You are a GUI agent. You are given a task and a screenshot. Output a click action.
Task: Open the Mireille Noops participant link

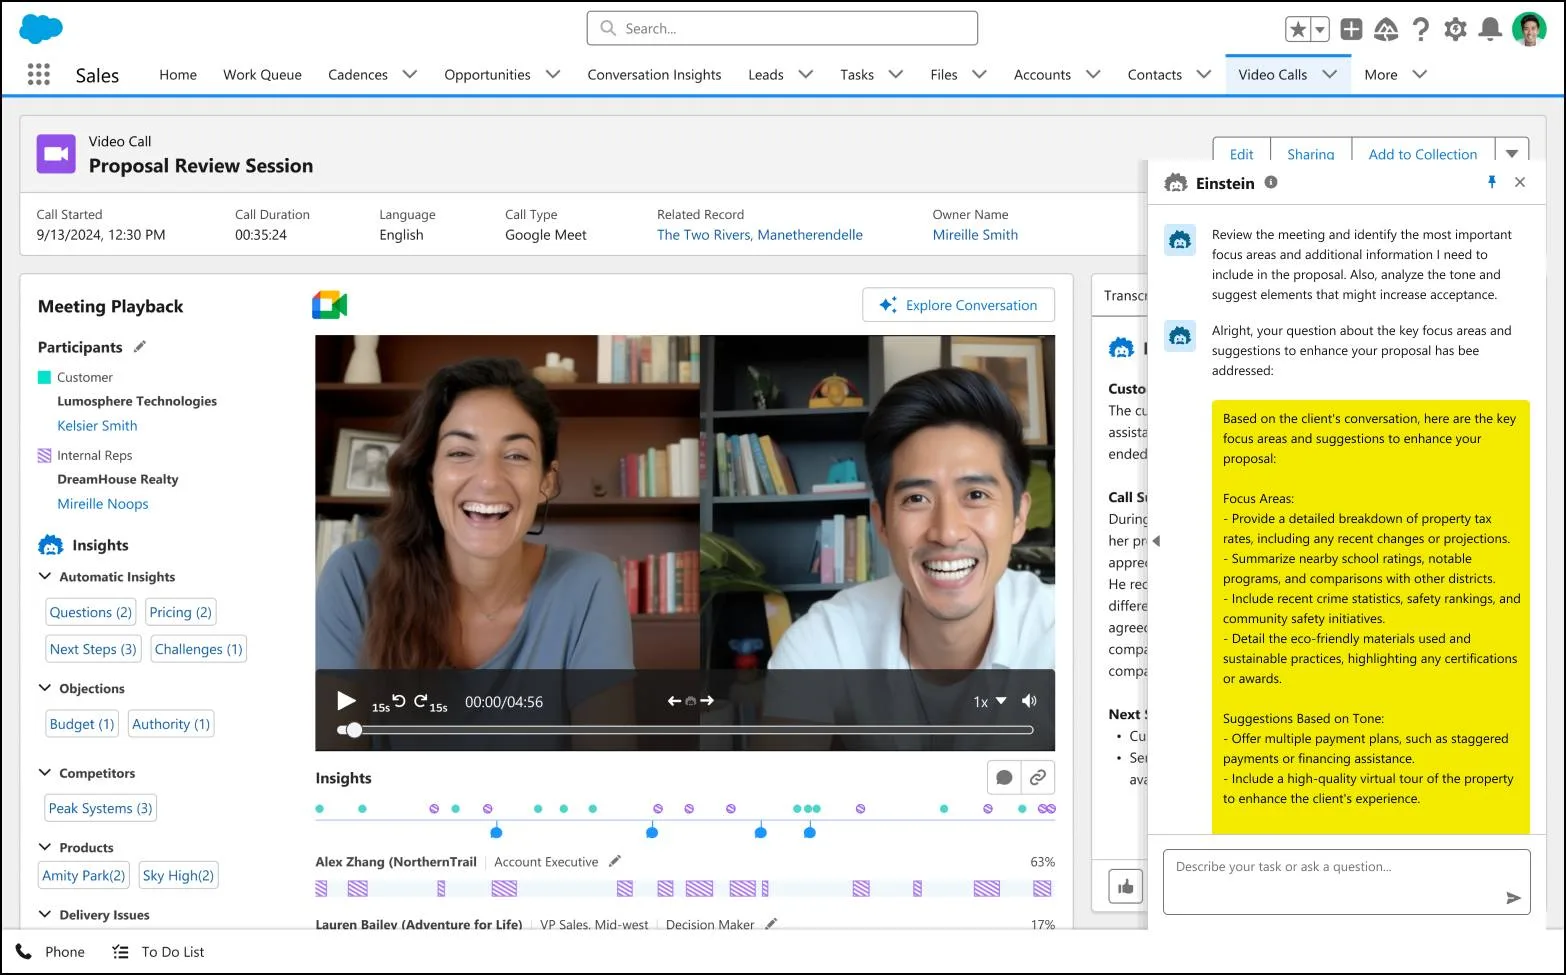coord(103,504)
